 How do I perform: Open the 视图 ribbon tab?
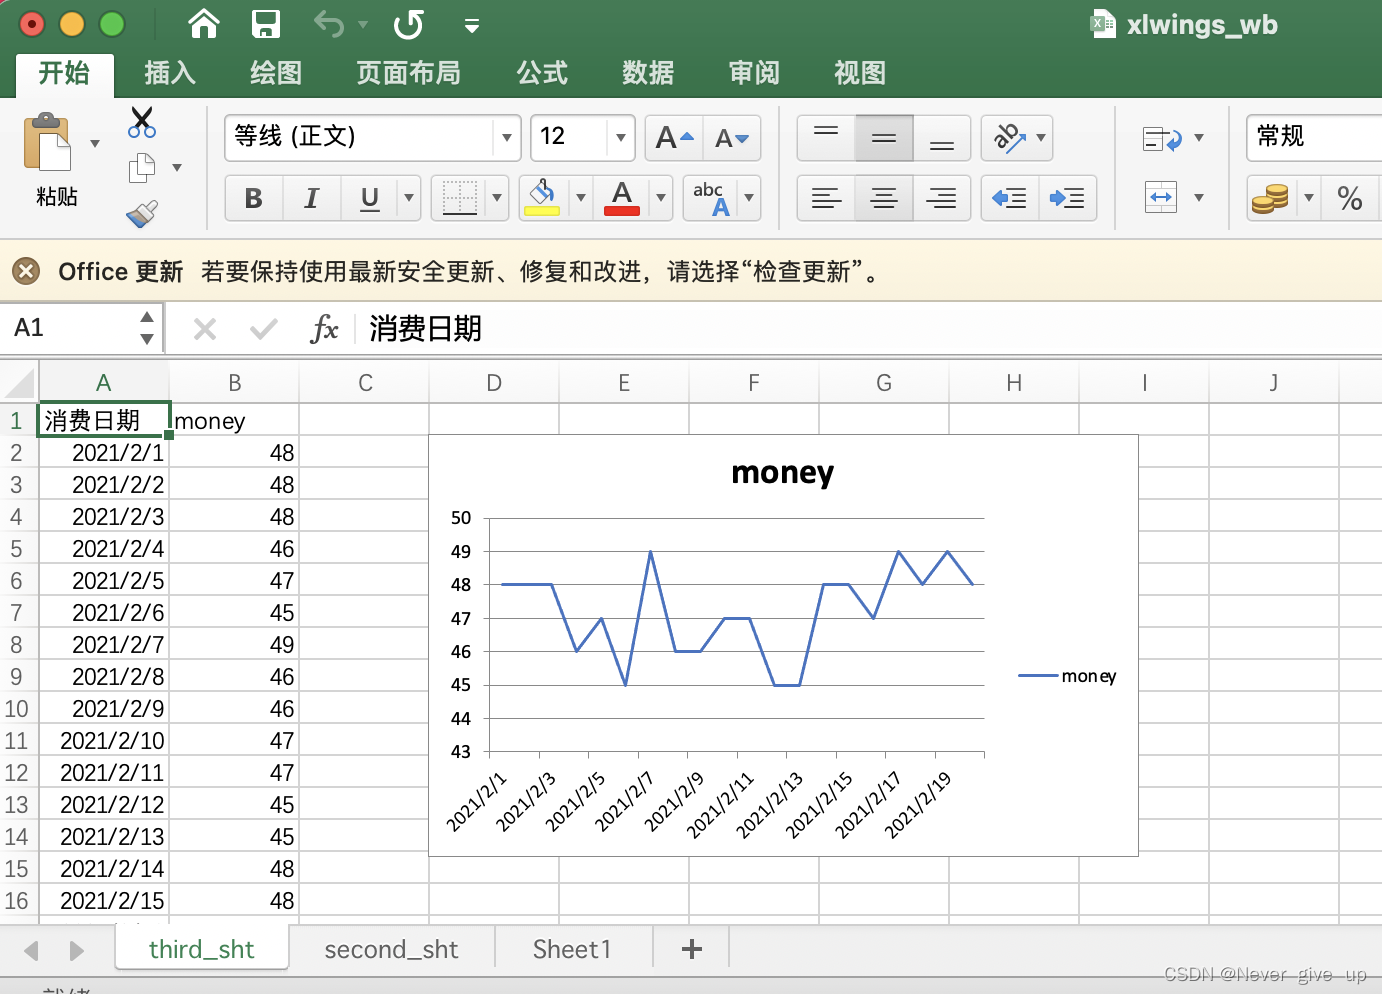tap(860, 73)
